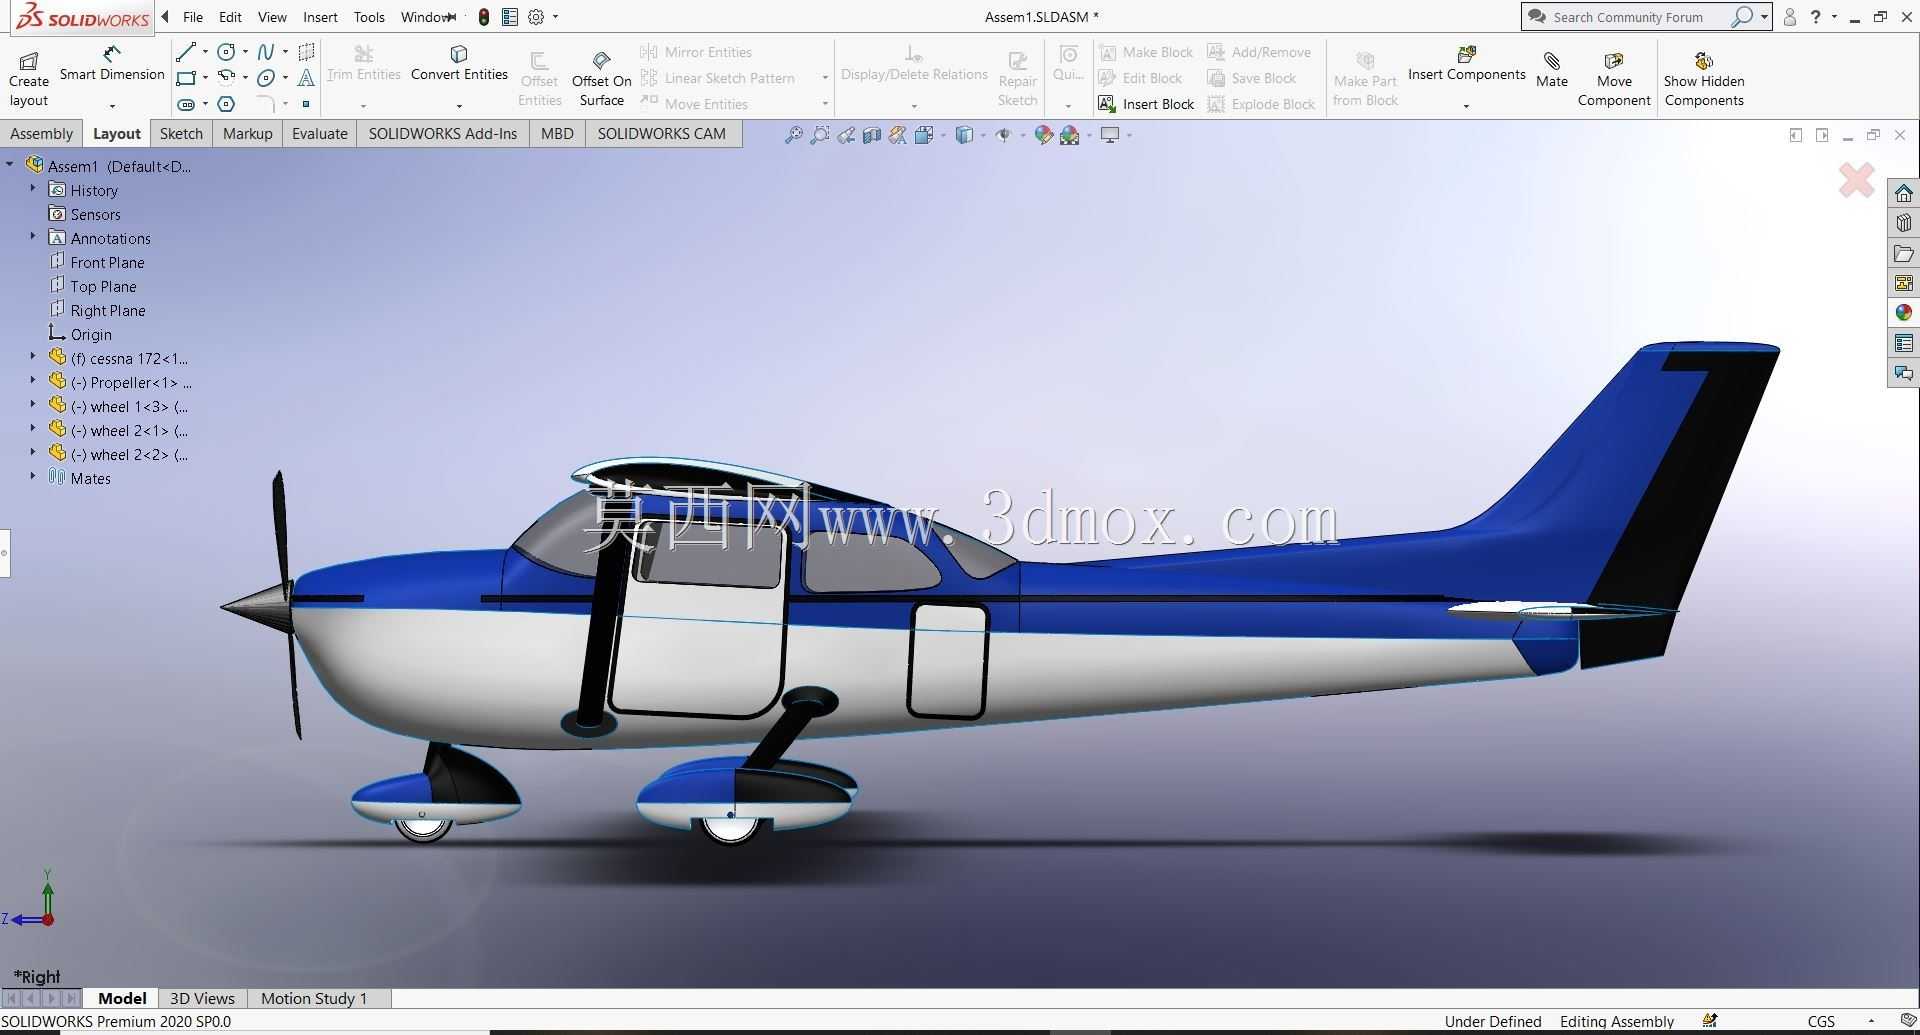
Task: Expand the Mates folder
Action: [x=33, y=476]
